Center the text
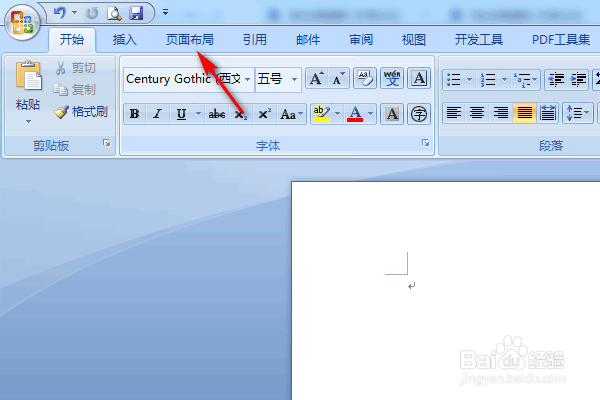This screenshot has height=400, width=600. (x=477, y=113)
